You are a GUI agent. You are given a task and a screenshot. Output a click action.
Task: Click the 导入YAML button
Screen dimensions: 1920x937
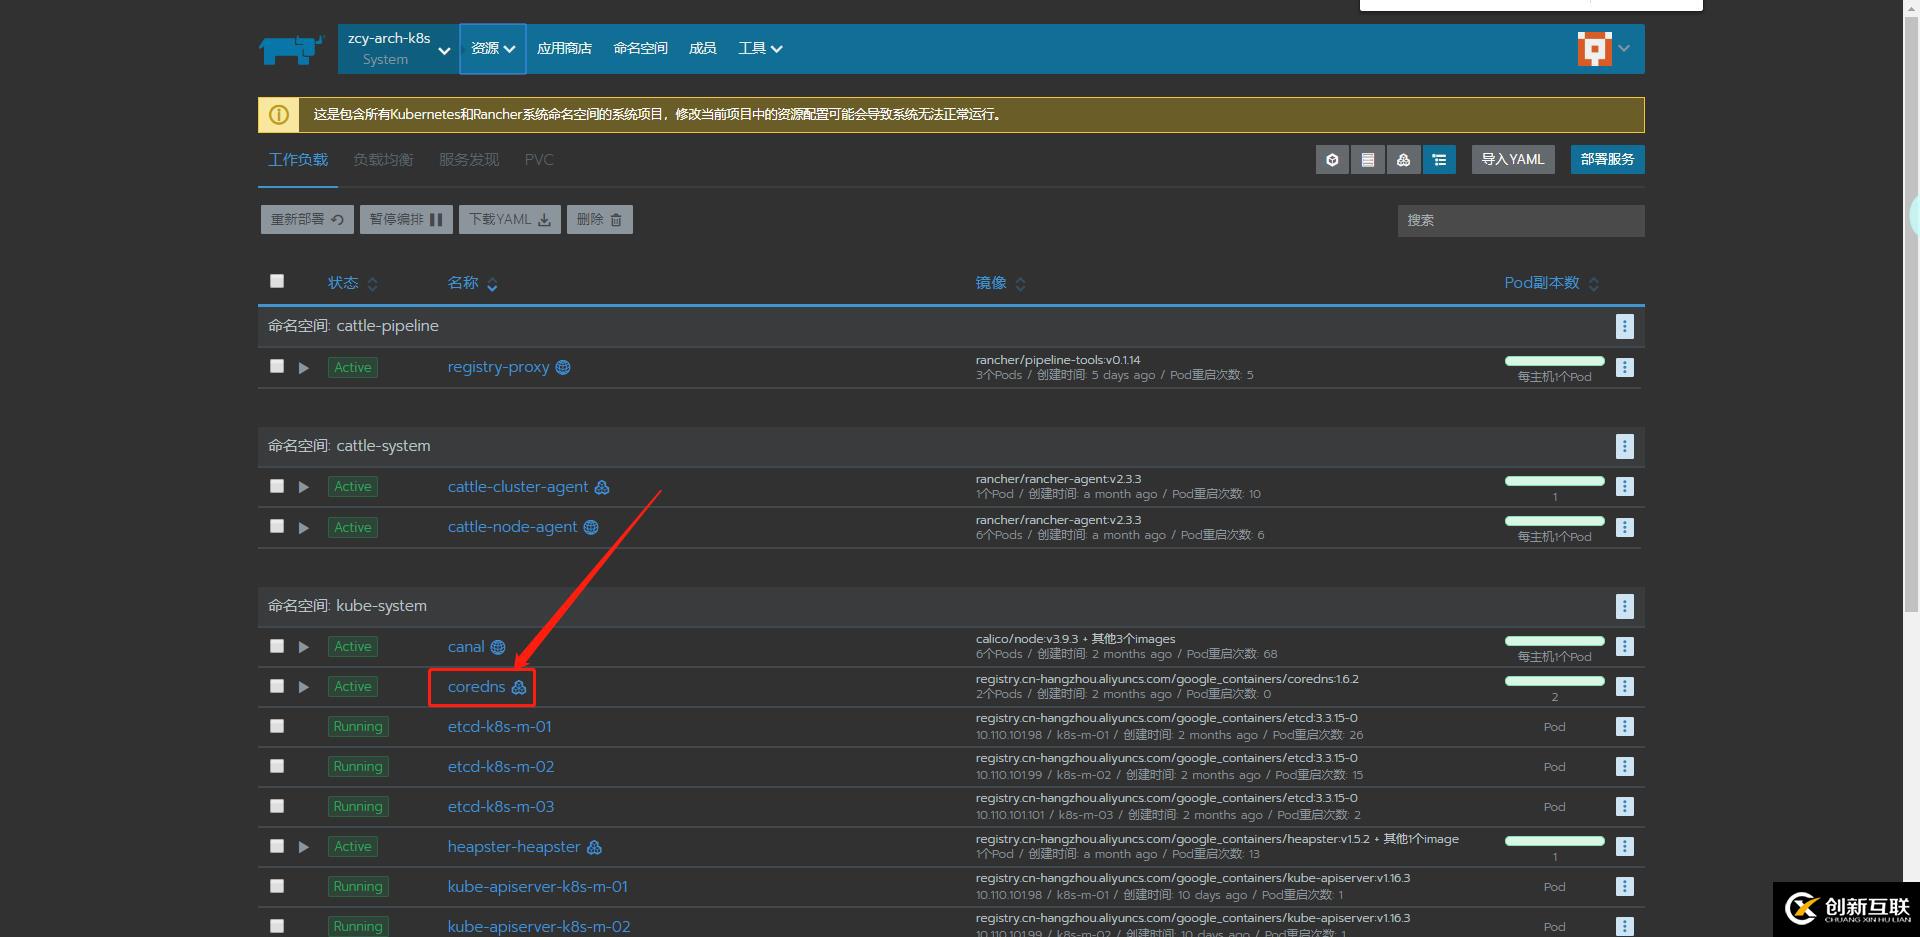coord(1513,160)
